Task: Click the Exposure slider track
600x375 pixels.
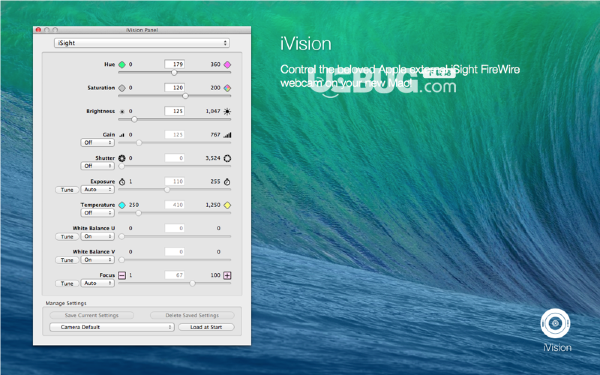Action: [174, 189]
